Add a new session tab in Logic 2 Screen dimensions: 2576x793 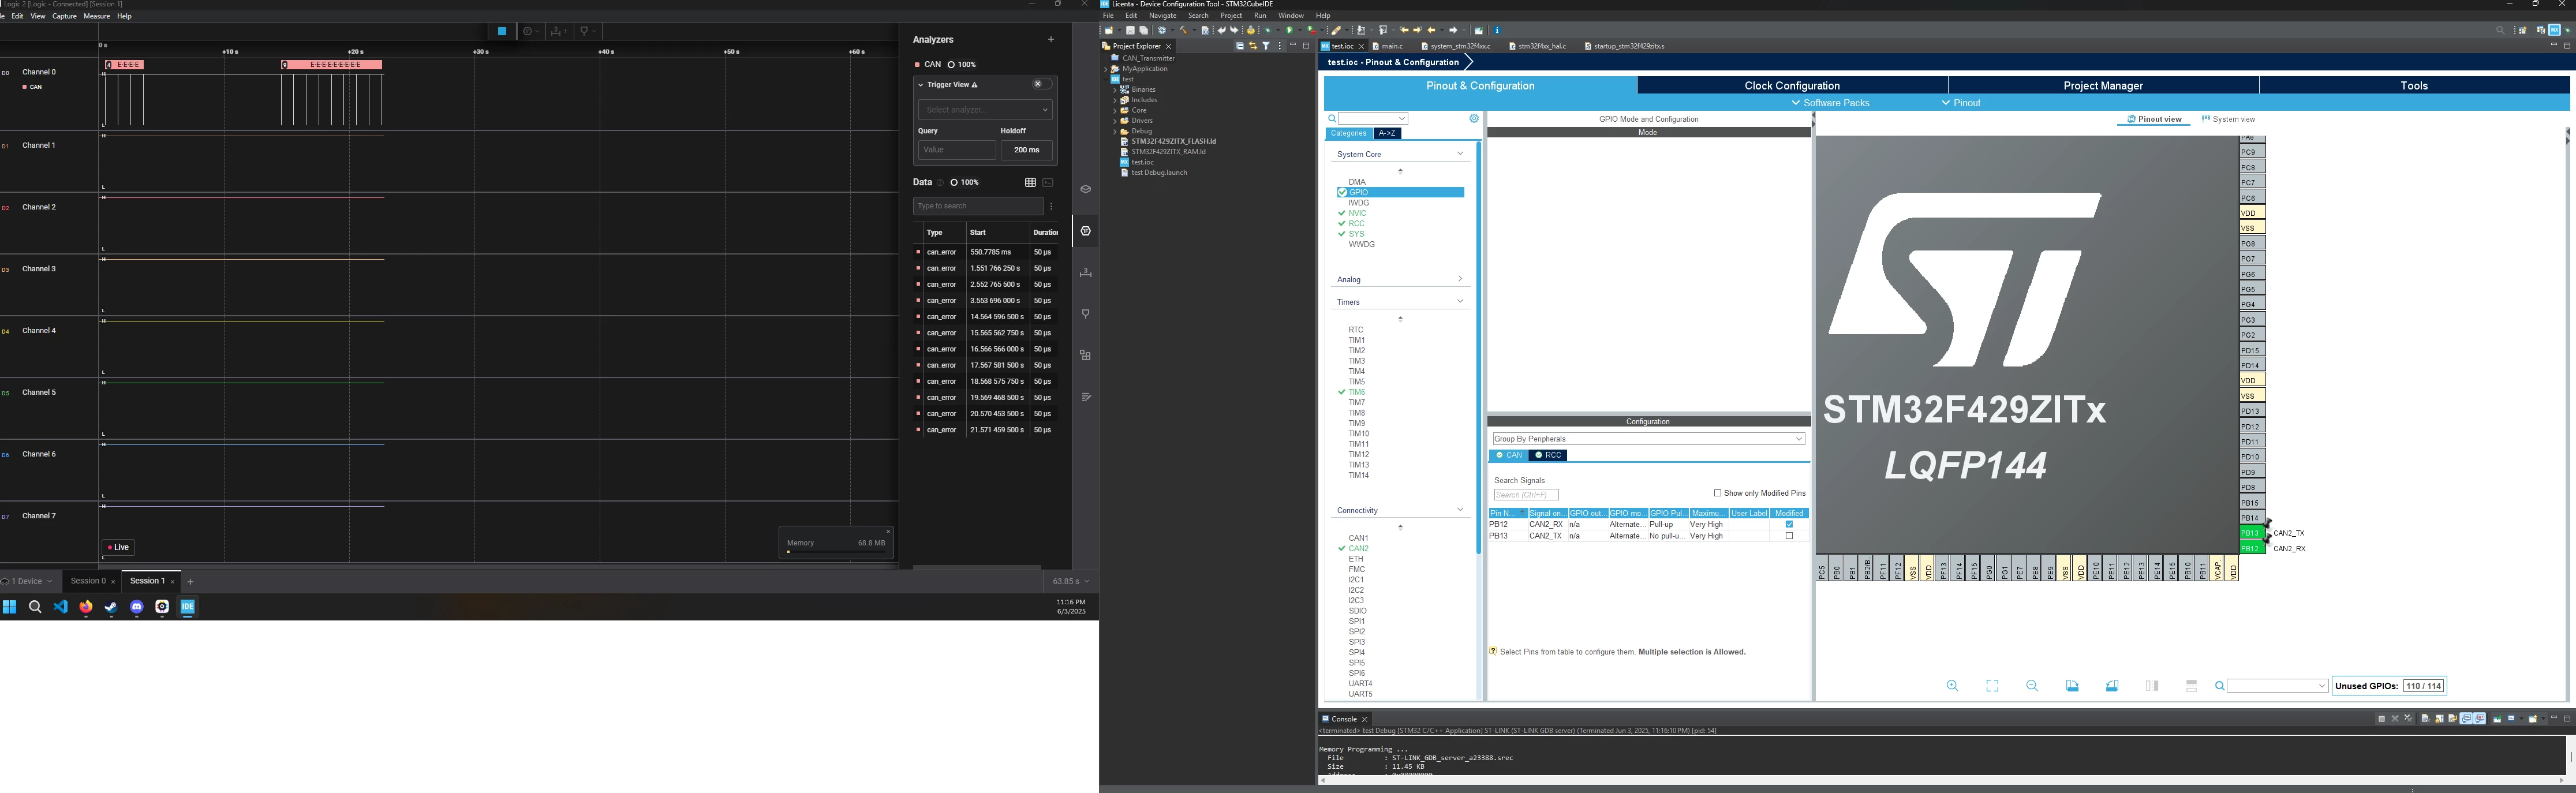(x=190, y=581)
